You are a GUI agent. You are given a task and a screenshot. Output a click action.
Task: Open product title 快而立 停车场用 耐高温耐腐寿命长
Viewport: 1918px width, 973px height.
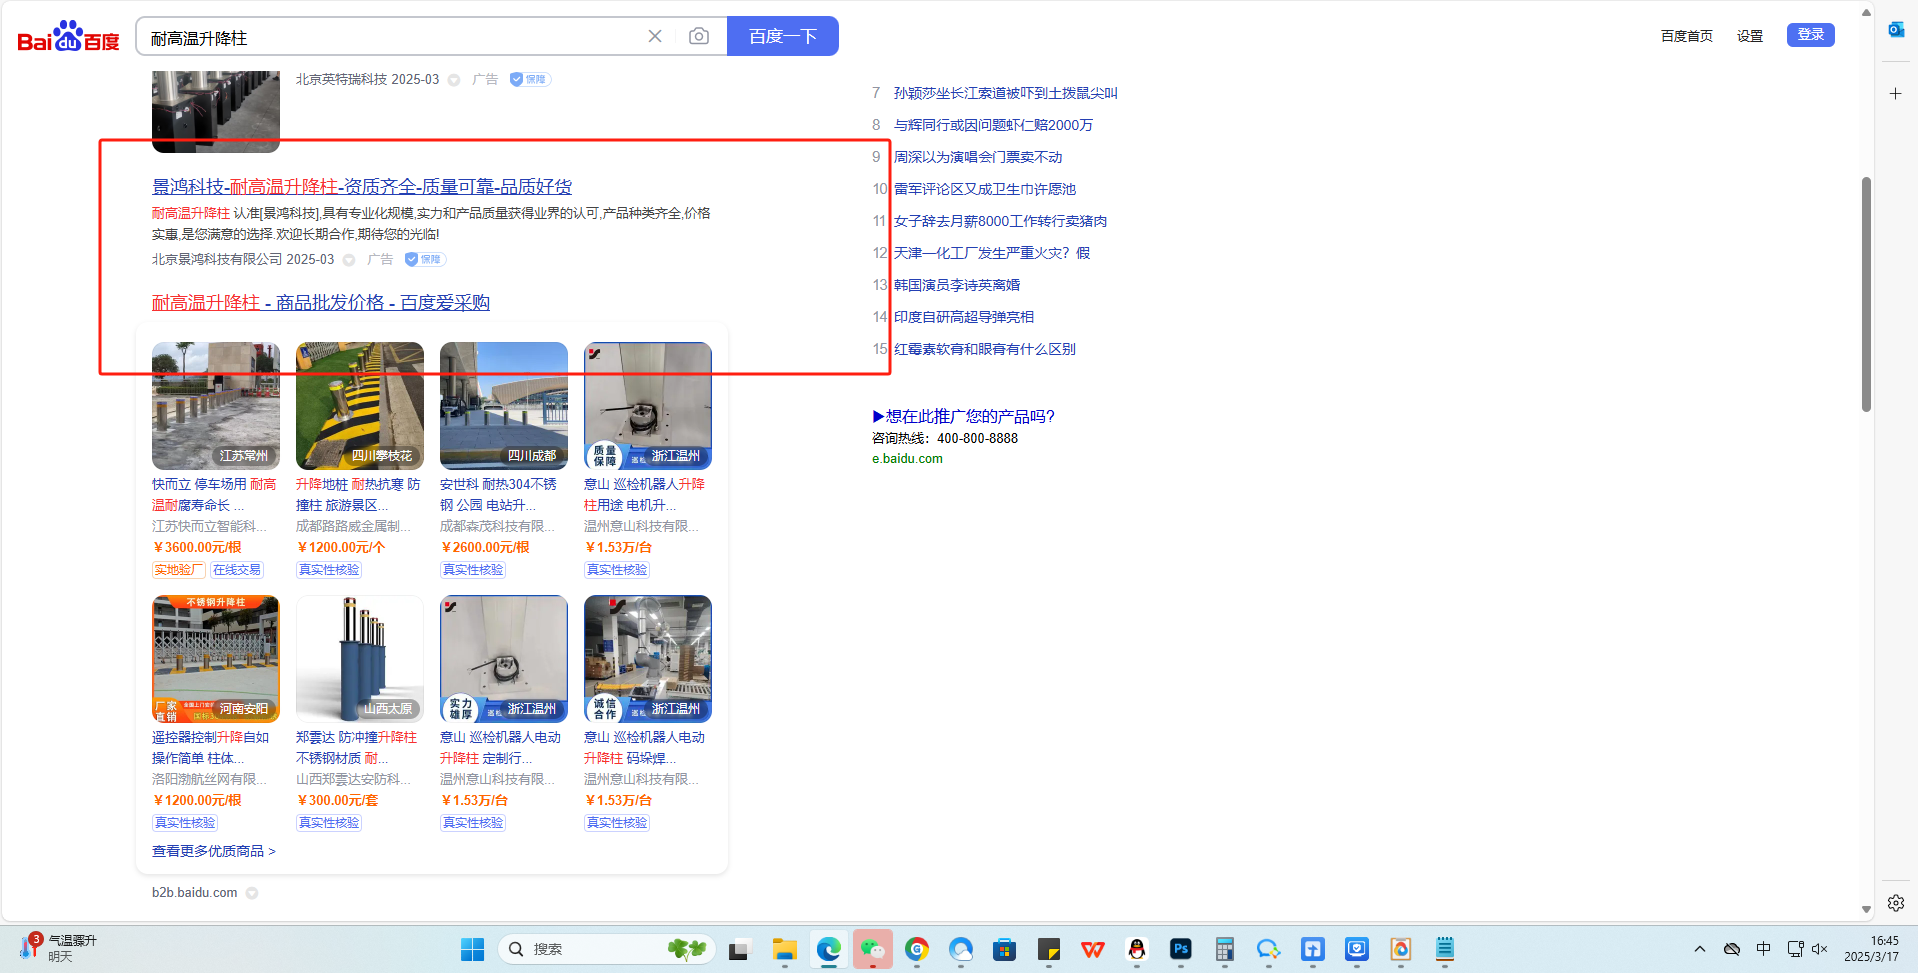214,495
